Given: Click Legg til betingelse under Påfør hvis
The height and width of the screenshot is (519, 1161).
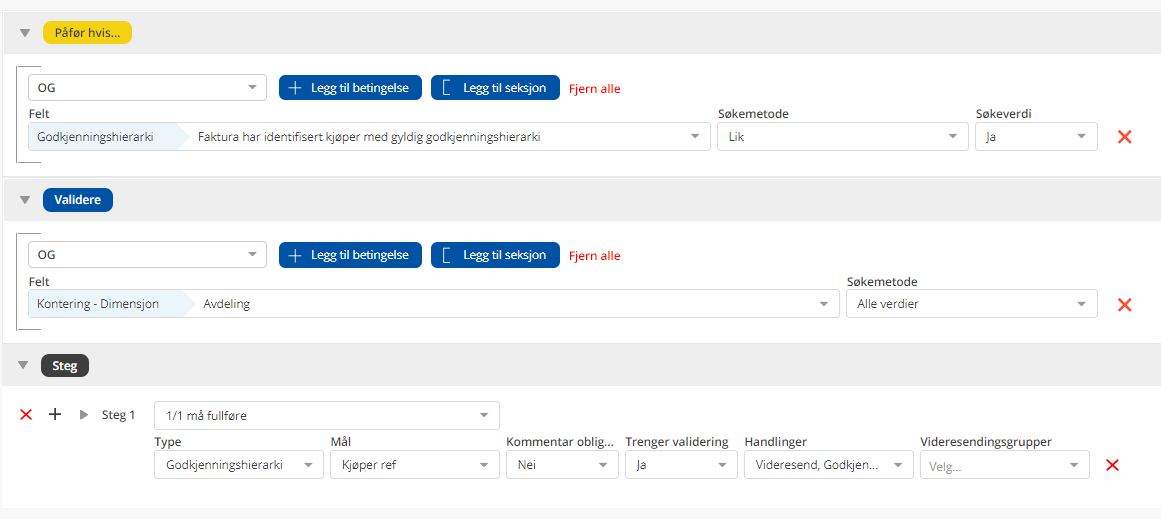Looking at the screenshot, I should 350,88.
